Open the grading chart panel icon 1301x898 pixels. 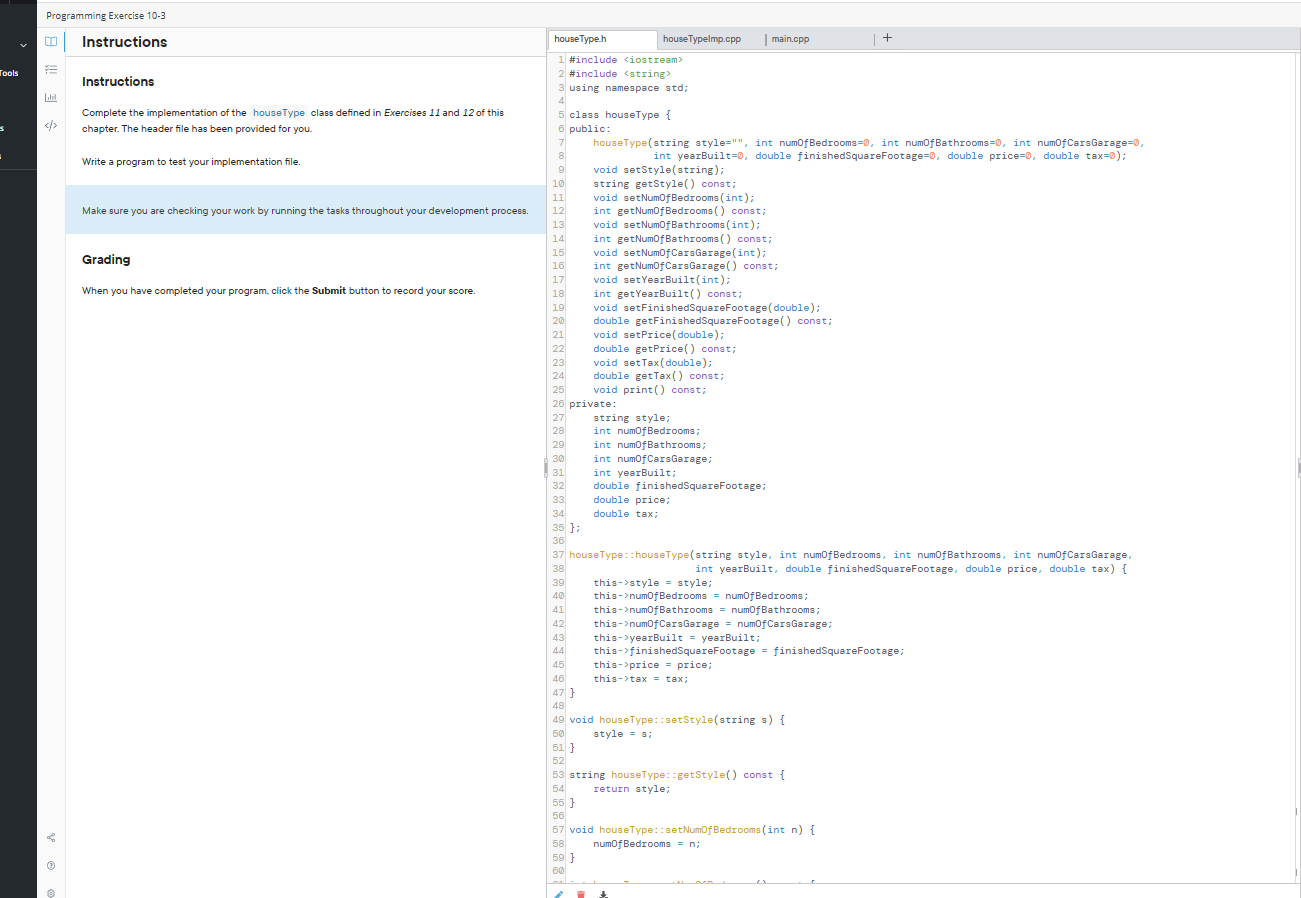tap(51, 96)
